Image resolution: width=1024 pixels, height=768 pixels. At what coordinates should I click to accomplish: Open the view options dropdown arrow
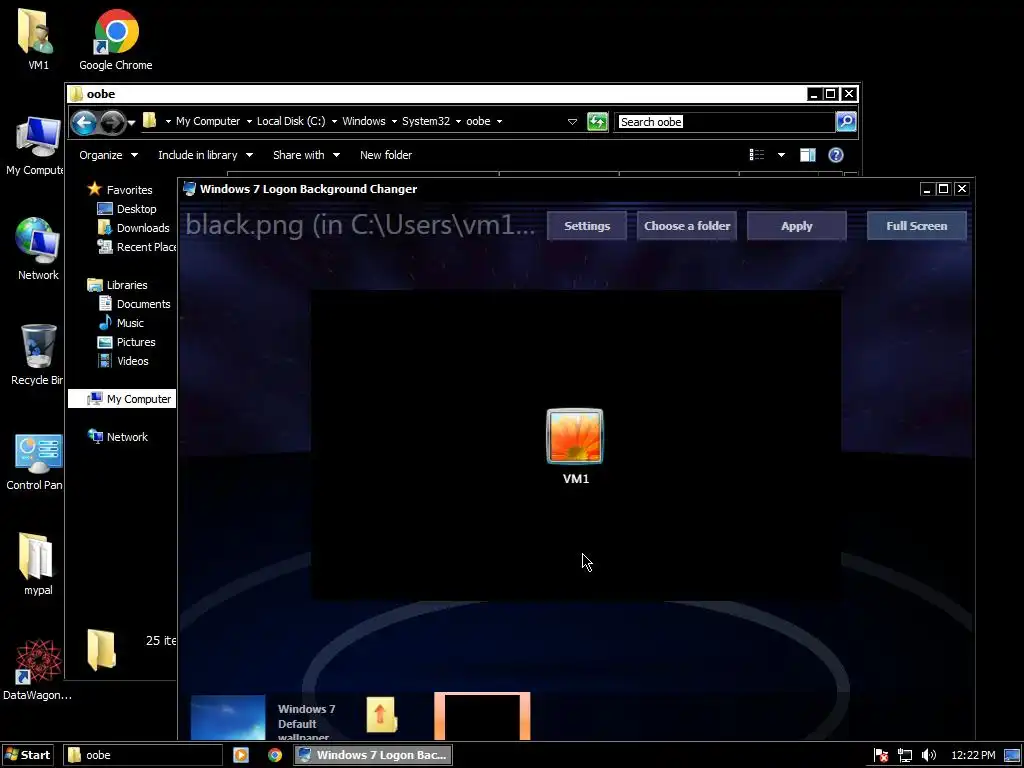(x=781, y=155)
